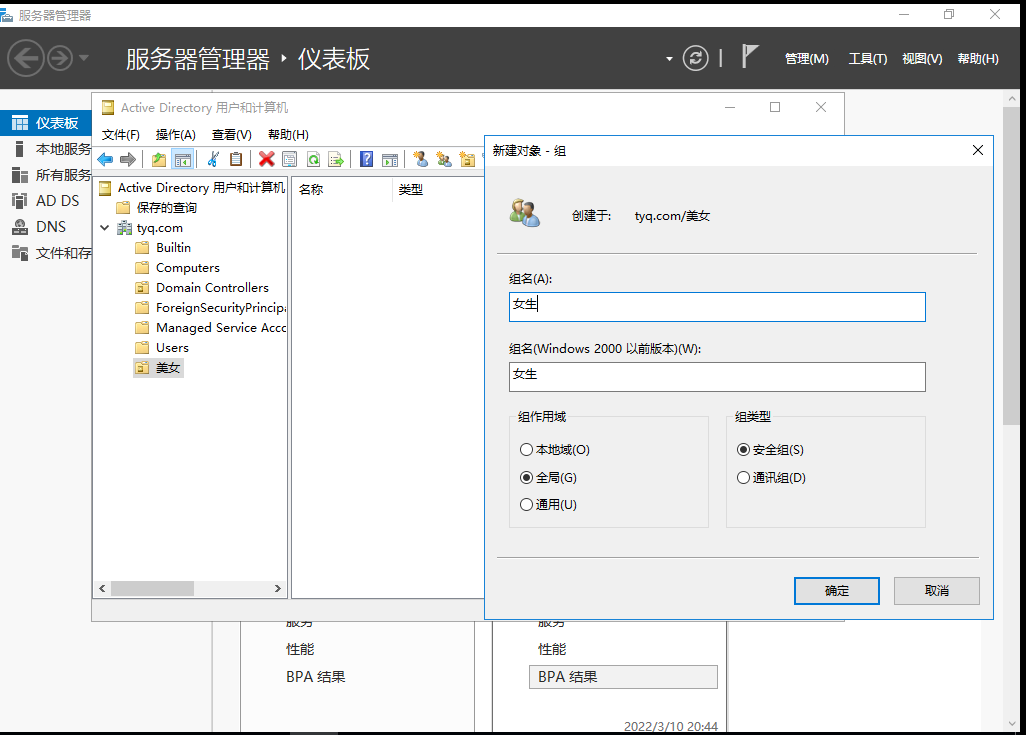Open the dropdown next to Server Manager navigation arrows

[x=84, y=58]
